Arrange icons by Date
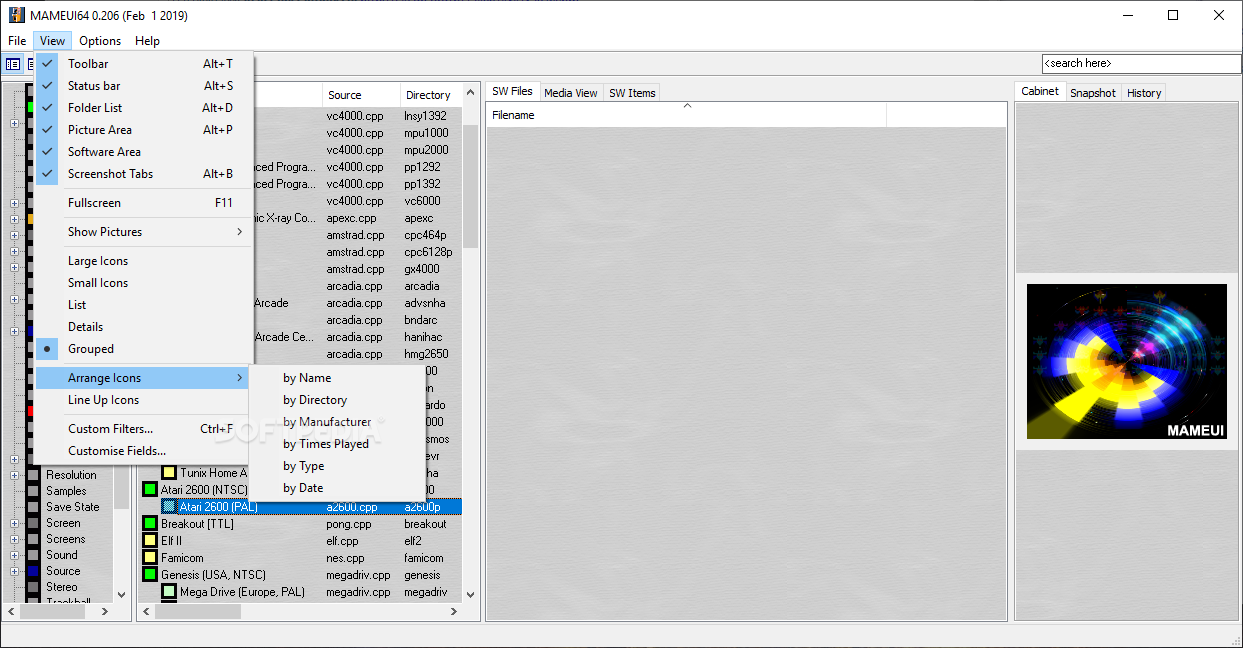Viewport: 1243px width, 648px height. pos(337,488)
